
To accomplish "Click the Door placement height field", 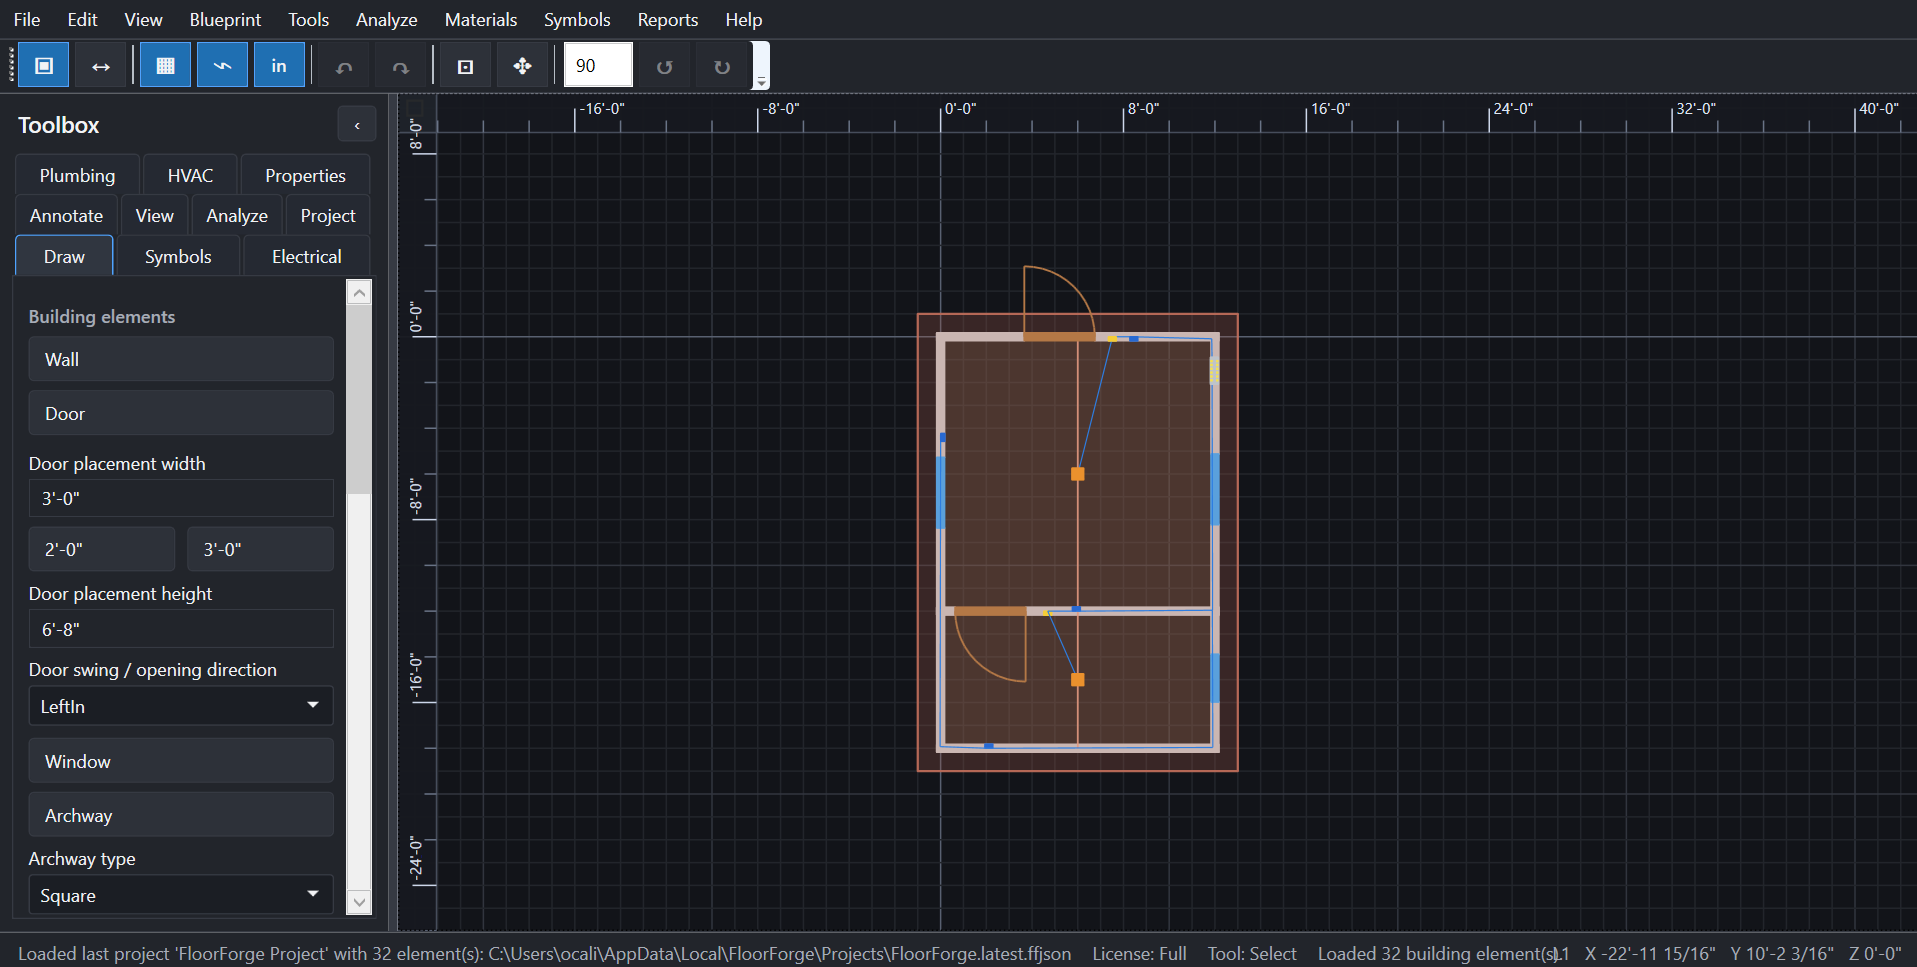I will [181, 629].
